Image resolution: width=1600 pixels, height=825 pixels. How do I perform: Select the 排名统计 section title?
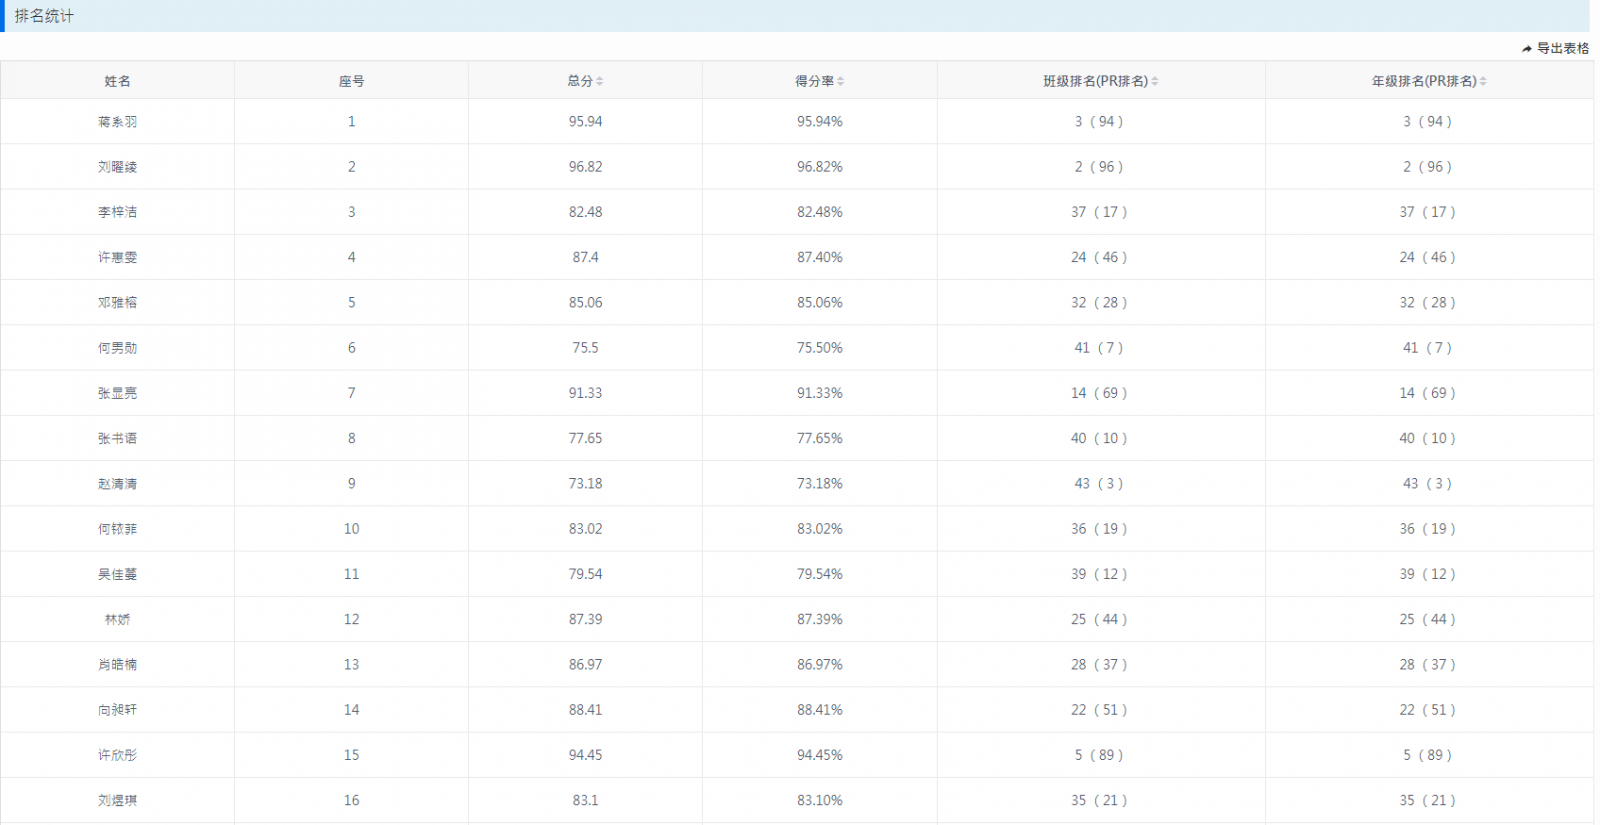(x=44, y=16)
